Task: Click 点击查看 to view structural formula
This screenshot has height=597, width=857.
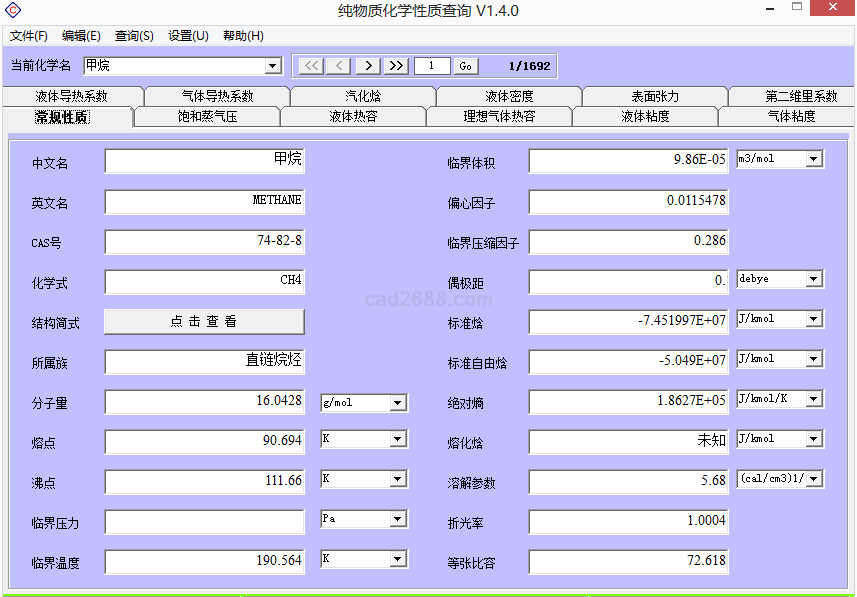Action: pos(204,322)
